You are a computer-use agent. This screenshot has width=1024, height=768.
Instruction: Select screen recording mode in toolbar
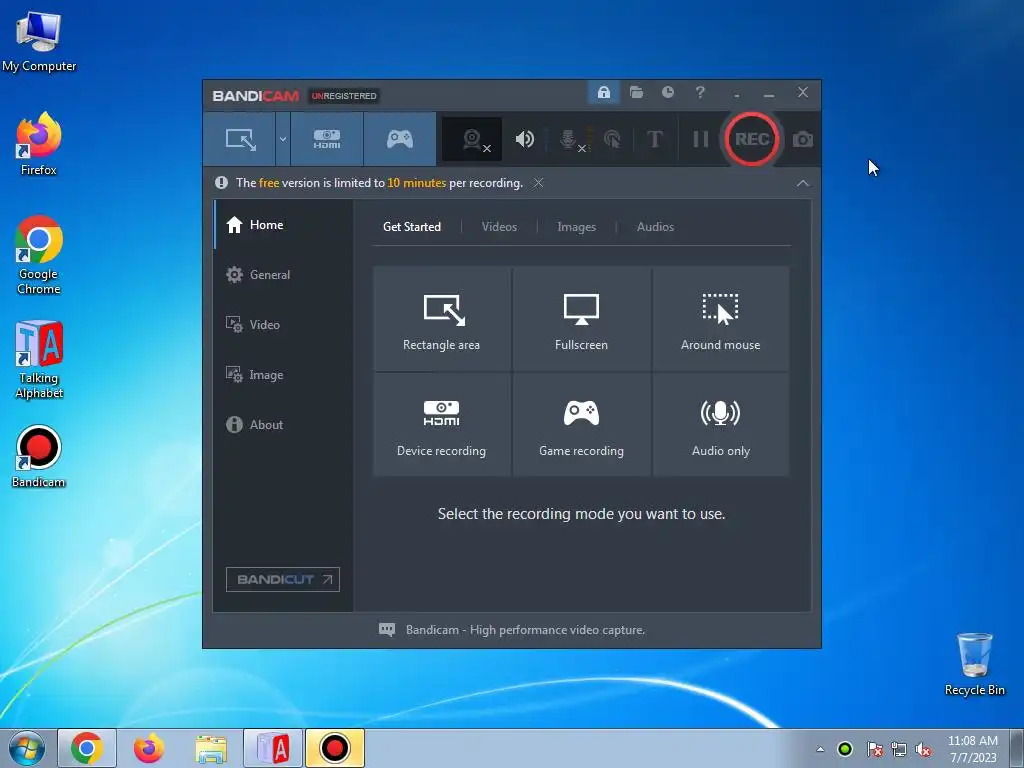point(240,139)
